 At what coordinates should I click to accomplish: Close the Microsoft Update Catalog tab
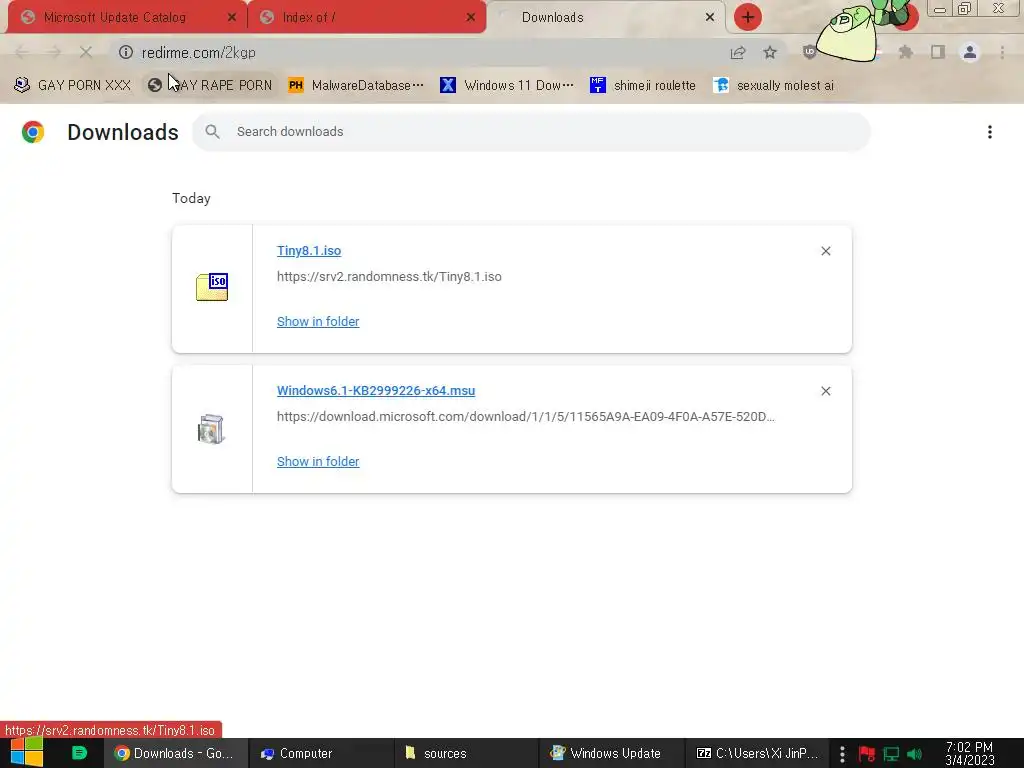point(232,18)
